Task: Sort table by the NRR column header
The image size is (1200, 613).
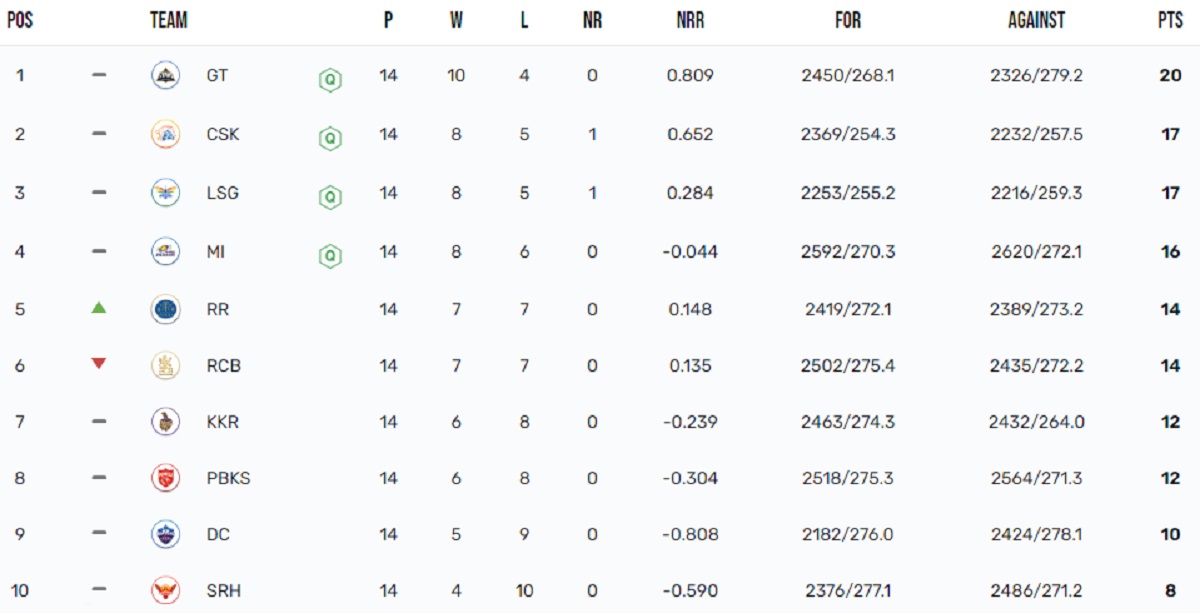Action: point(690,20)
